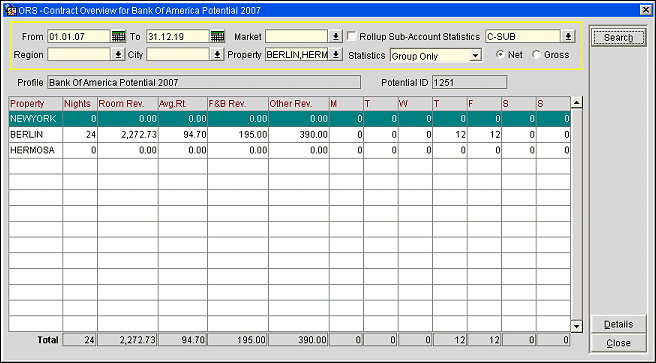Open the To date calendar picker
The image size is (656, 363).
pos(218,37)
